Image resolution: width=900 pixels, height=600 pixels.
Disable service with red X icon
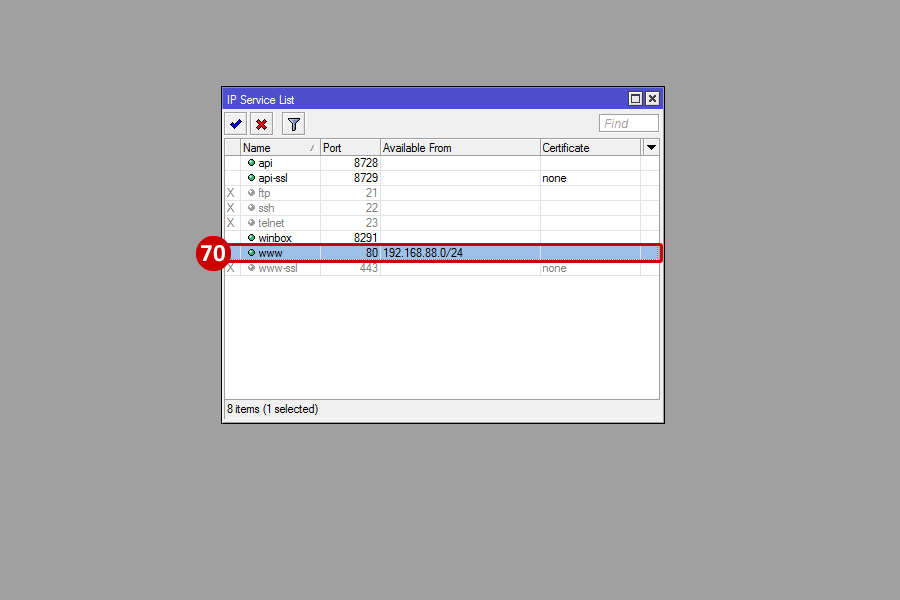(x=261, y=124)
